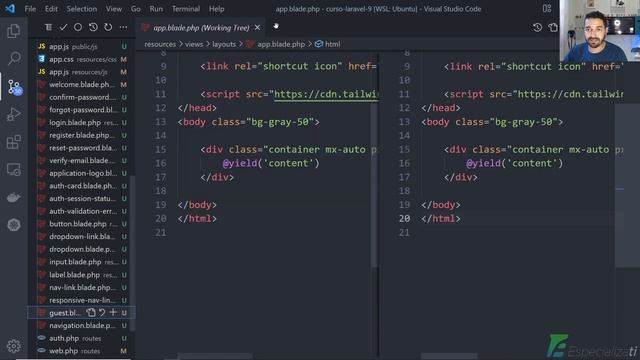Image resolution: width=640 pixels, height=360 pixels.
Task: Open the Extensions view
Action: click(13, 142)
